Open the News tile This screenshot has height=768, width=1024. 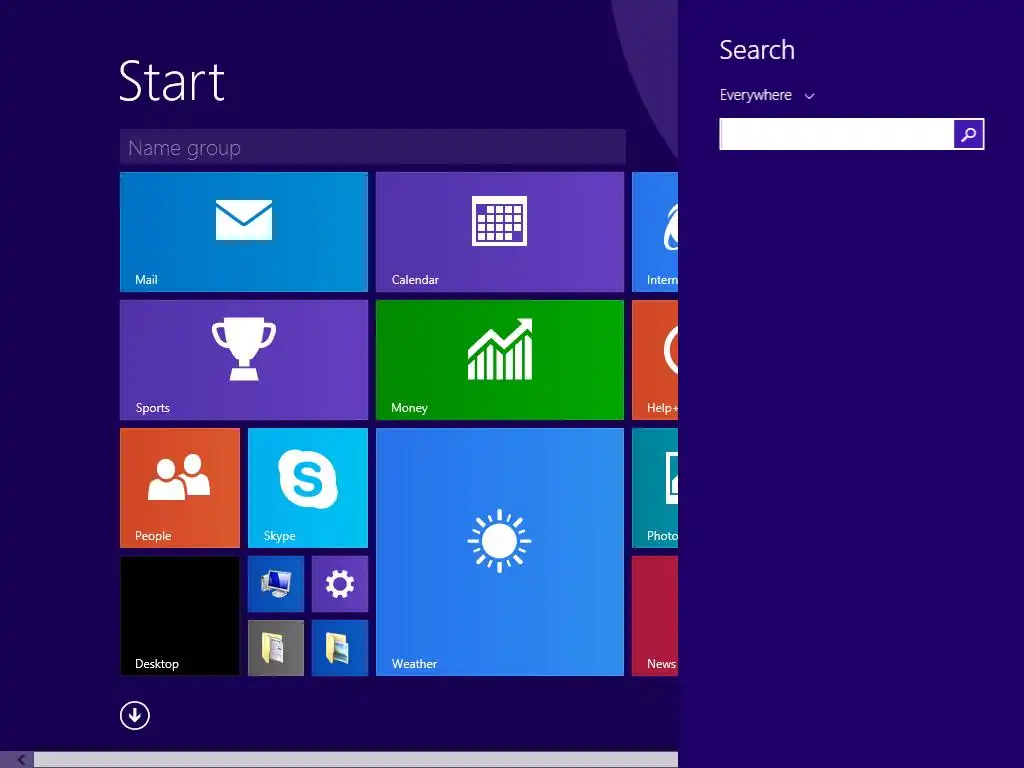coord(655,616)
